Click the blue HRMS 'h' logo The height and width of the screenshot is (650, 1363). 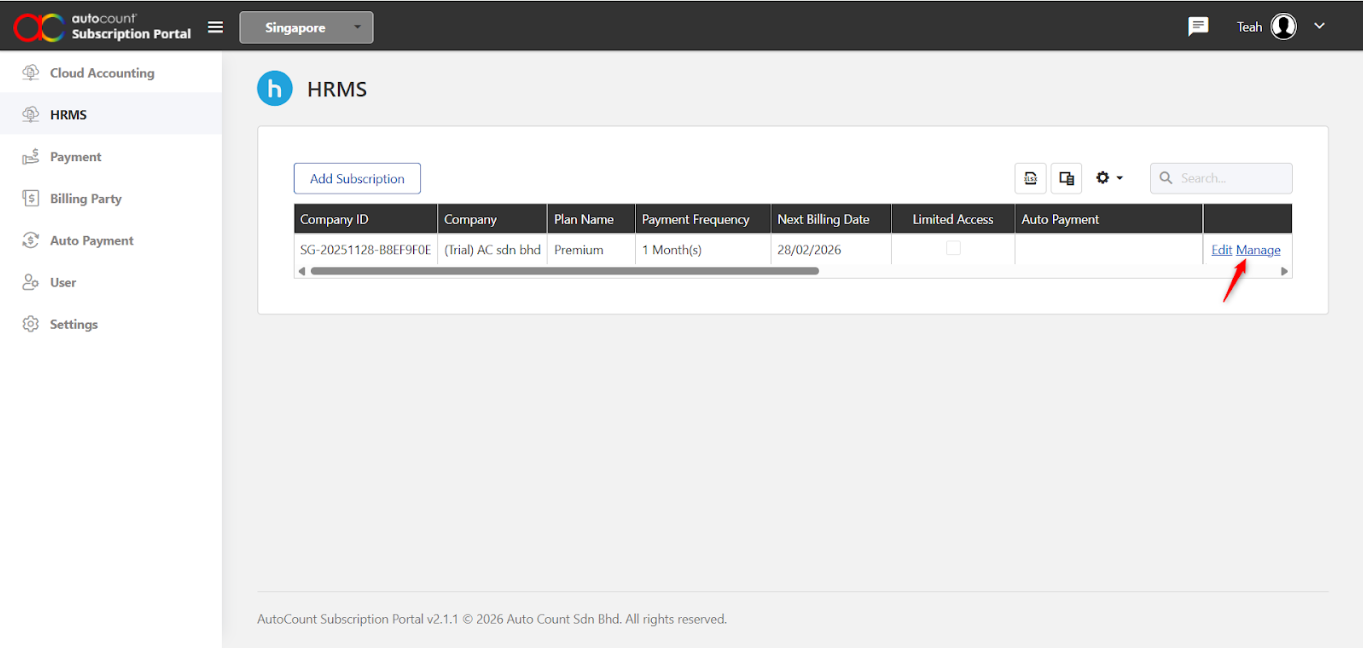click(x=275, y=89)
